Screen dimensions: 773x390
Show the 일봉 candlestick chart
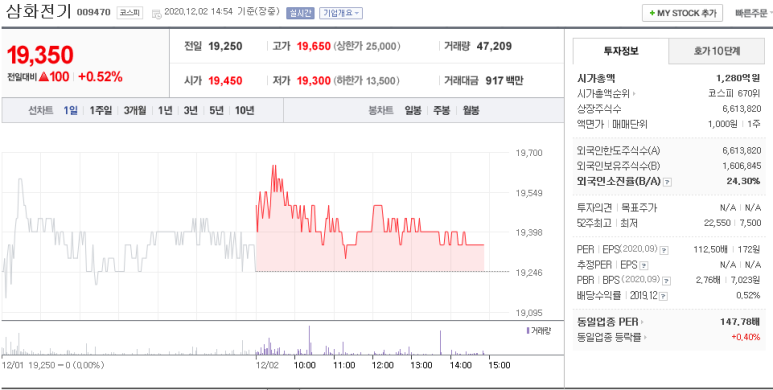pos(413,110)
